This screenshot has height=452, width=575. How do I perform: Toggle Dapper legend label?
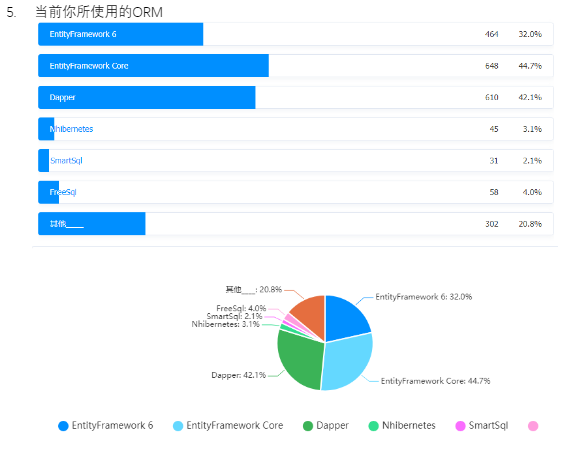click(x=332, y=425)
